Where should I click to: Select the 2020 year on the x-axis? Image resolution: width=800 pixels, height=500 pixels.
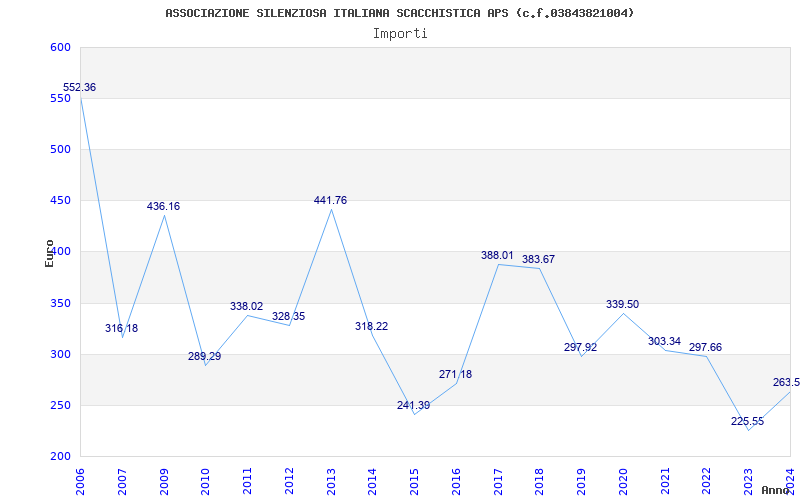click(x=622, y=480)
